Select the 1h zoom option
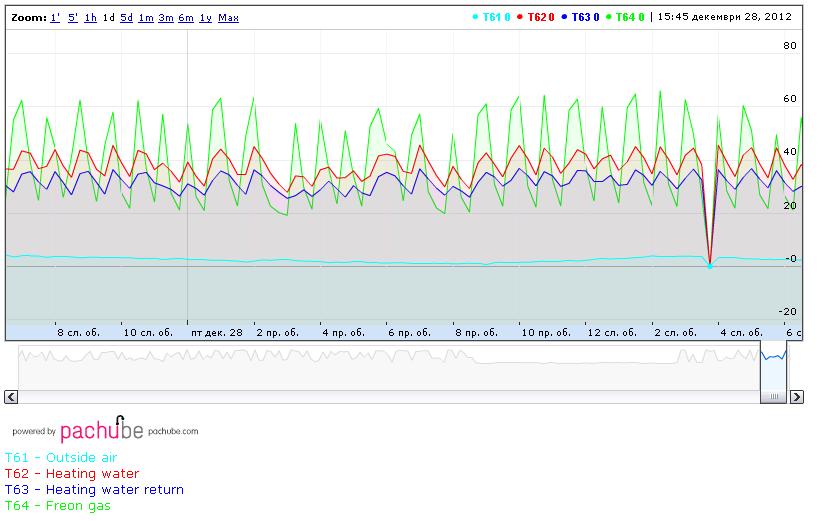The image size is (824, 521). click(x=91, y=18)
